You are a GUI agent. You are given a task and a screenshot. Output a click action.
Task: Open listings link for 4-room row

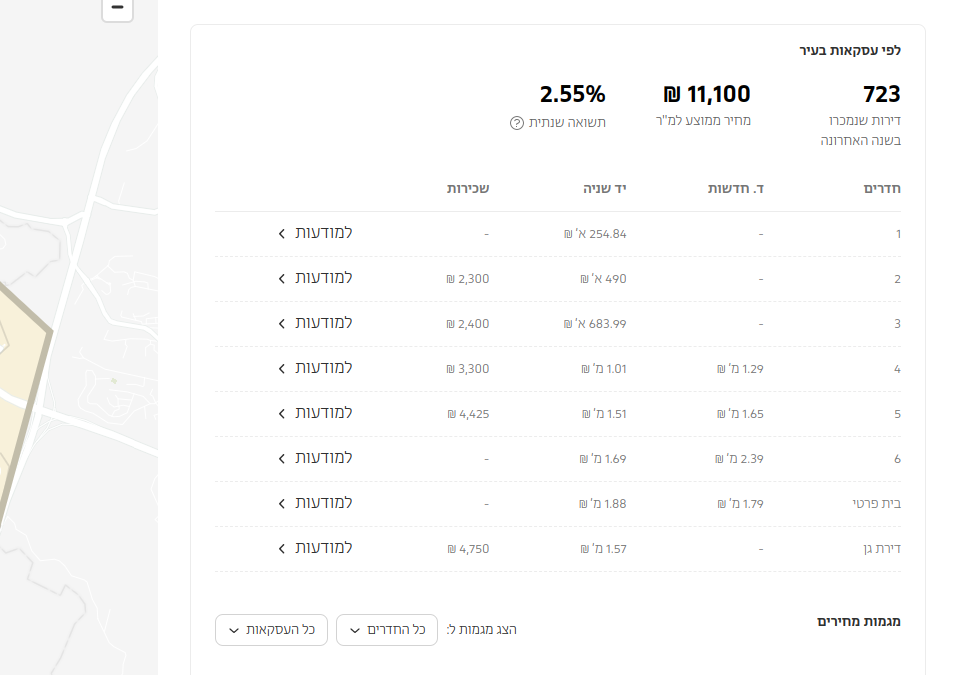coord(315,368)
